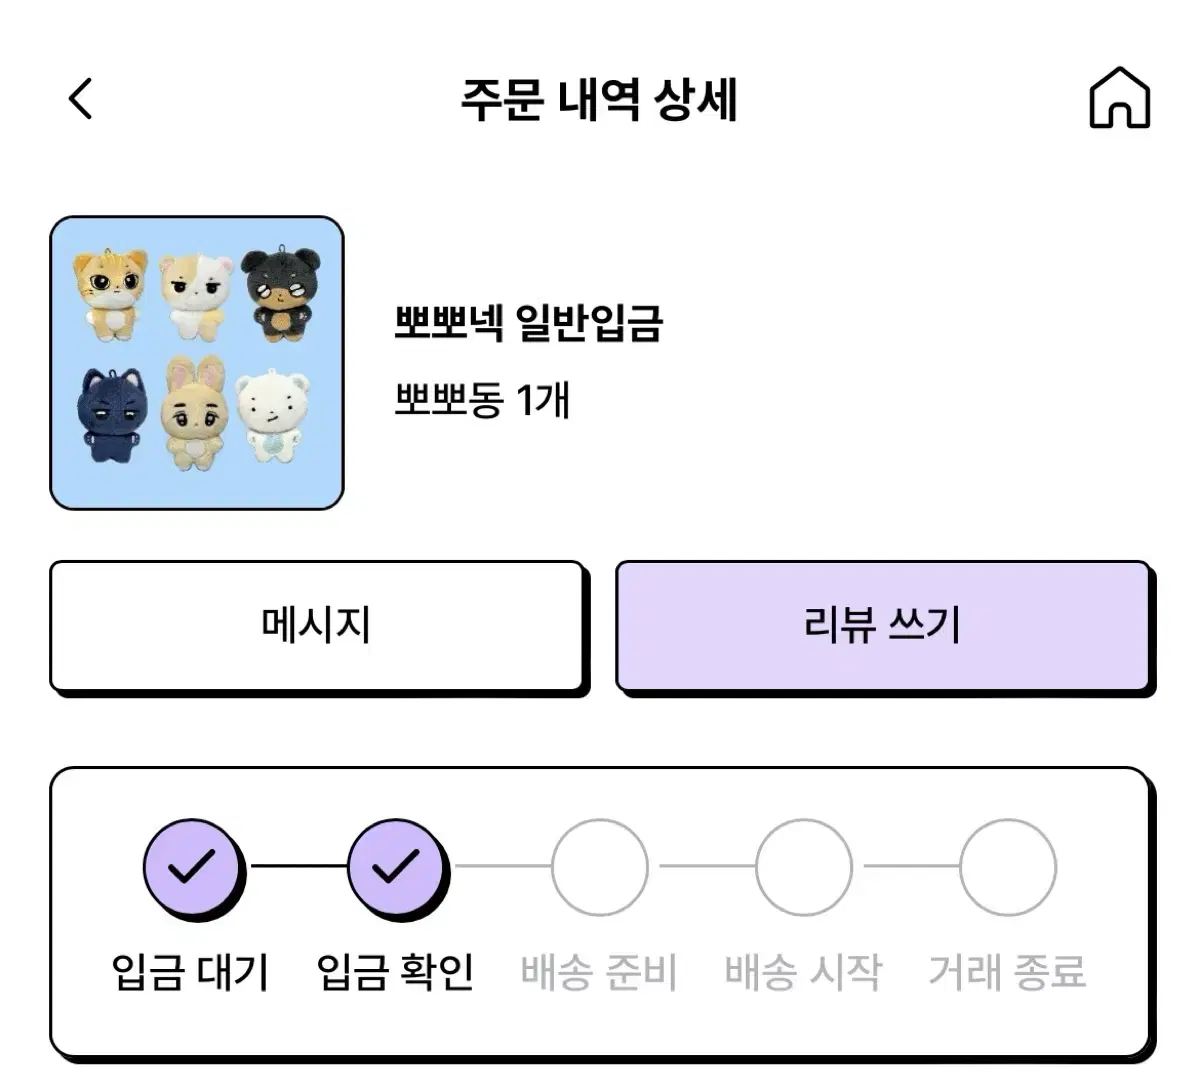Open the home screen via house icon
Screen dimensions: 1200x1089
[1120, 98]
